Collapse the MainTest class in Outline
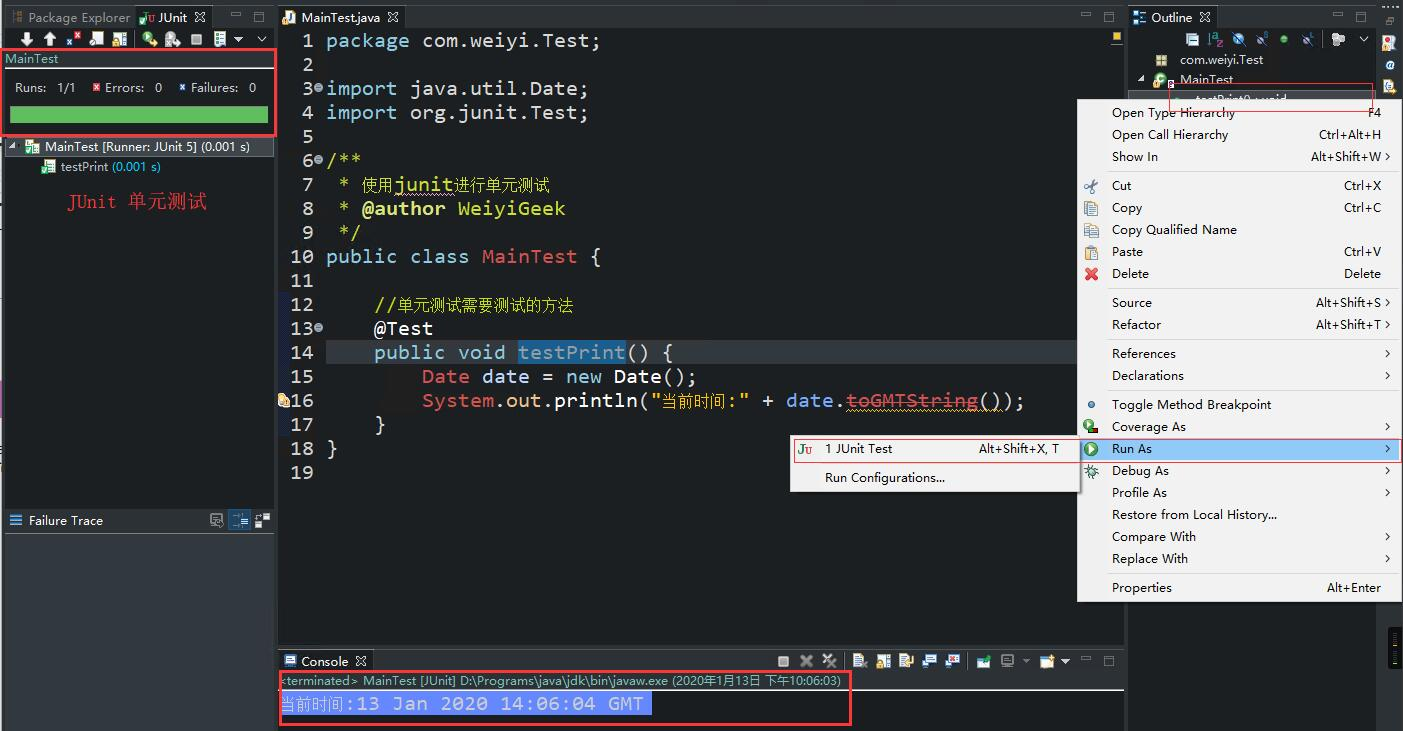The width and height of the screenshot is (1403, 731). pyautogui.click(x=1142, y=79)
